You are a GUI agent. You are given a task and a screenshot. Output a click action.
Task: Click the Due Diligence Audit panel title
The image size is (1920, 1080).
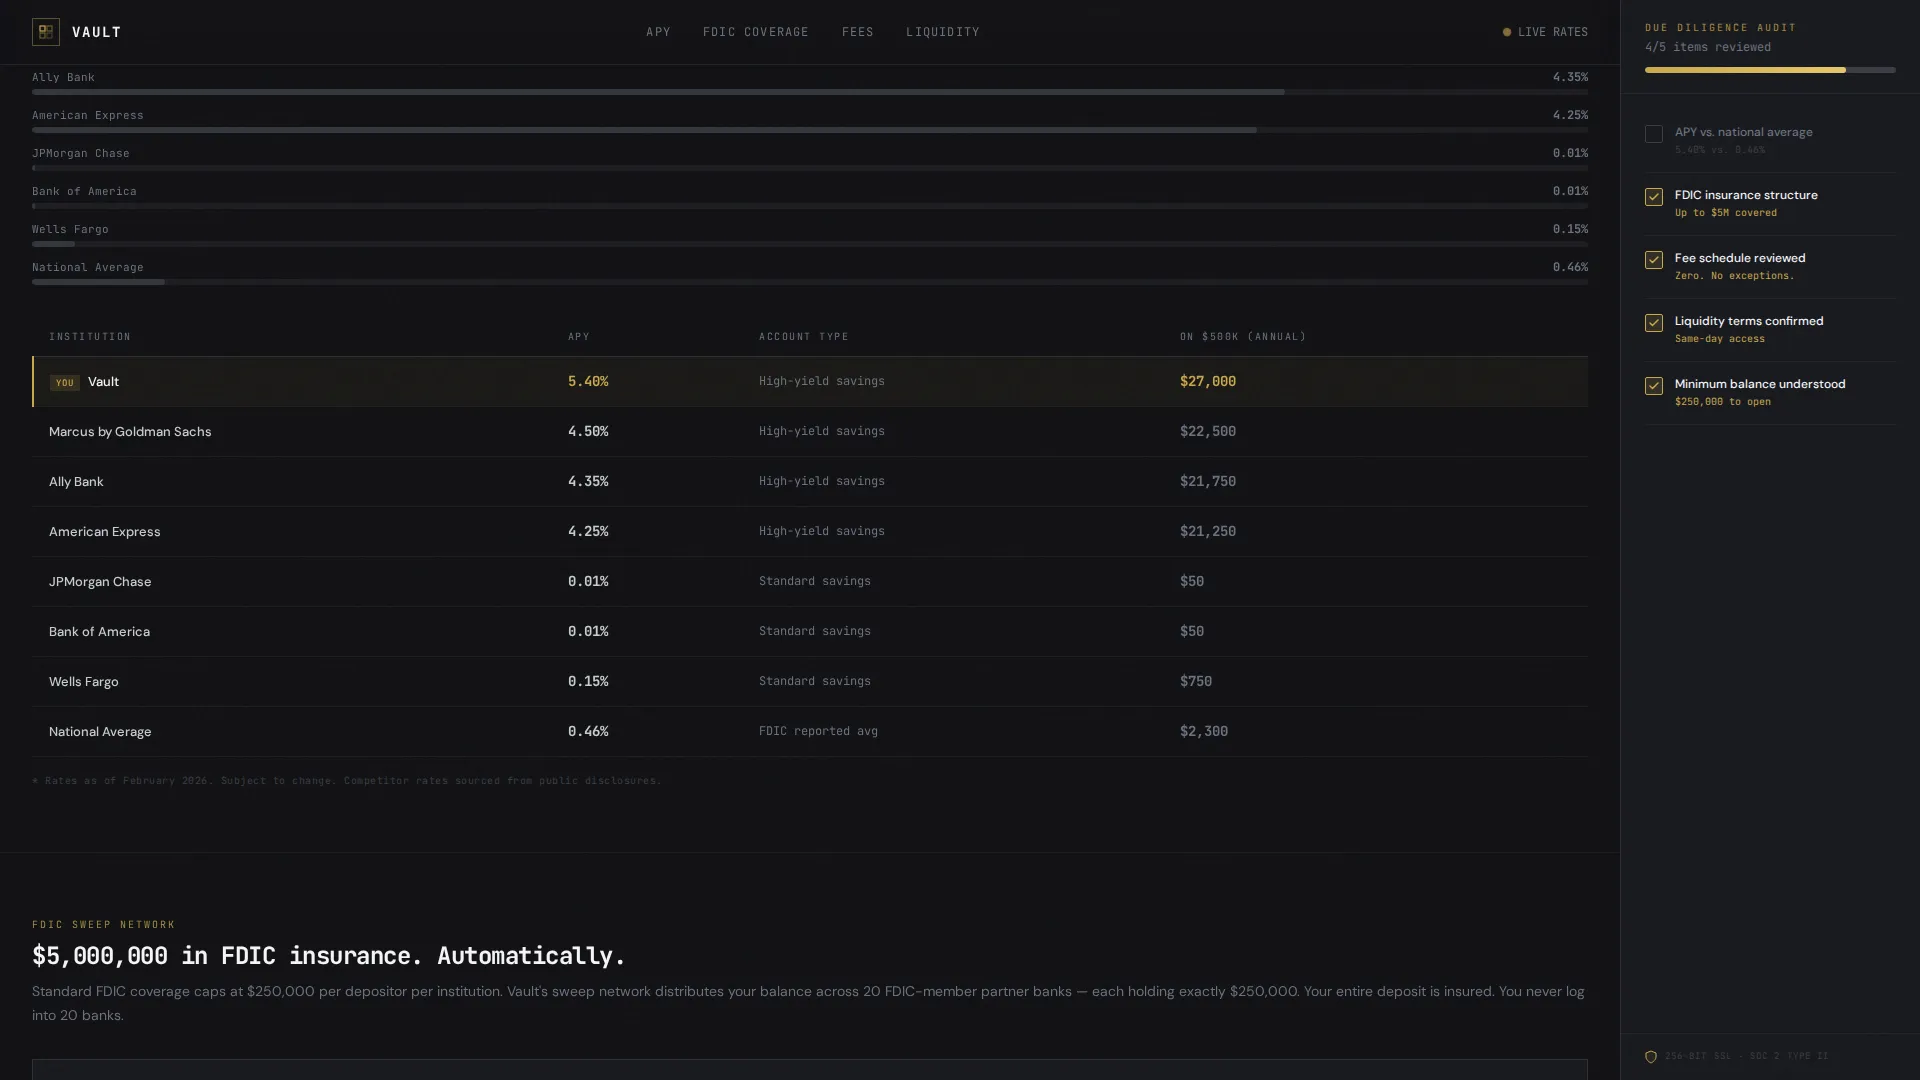[x=1721, y=28]
